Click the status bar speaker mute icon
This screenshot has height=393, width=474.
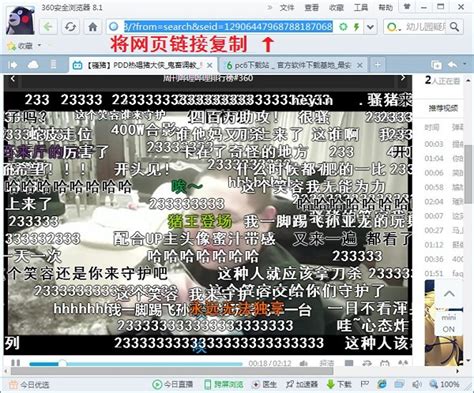pos(417,384)
